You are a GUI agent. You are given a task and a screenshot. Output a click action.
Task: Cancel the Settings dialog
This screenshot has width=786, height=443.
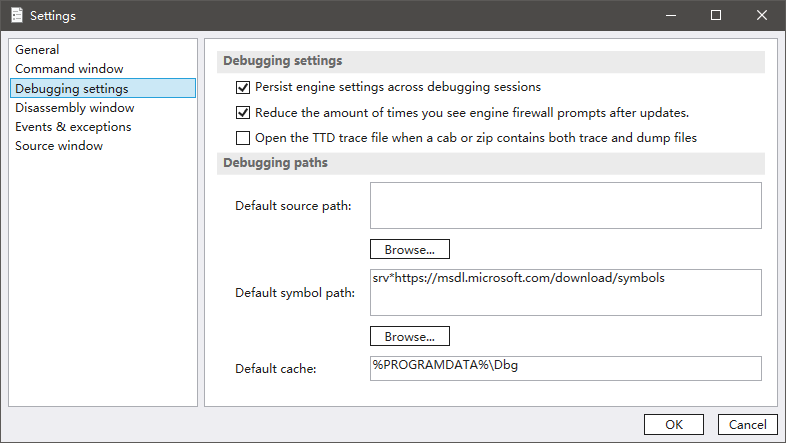(x=747, y=424)
